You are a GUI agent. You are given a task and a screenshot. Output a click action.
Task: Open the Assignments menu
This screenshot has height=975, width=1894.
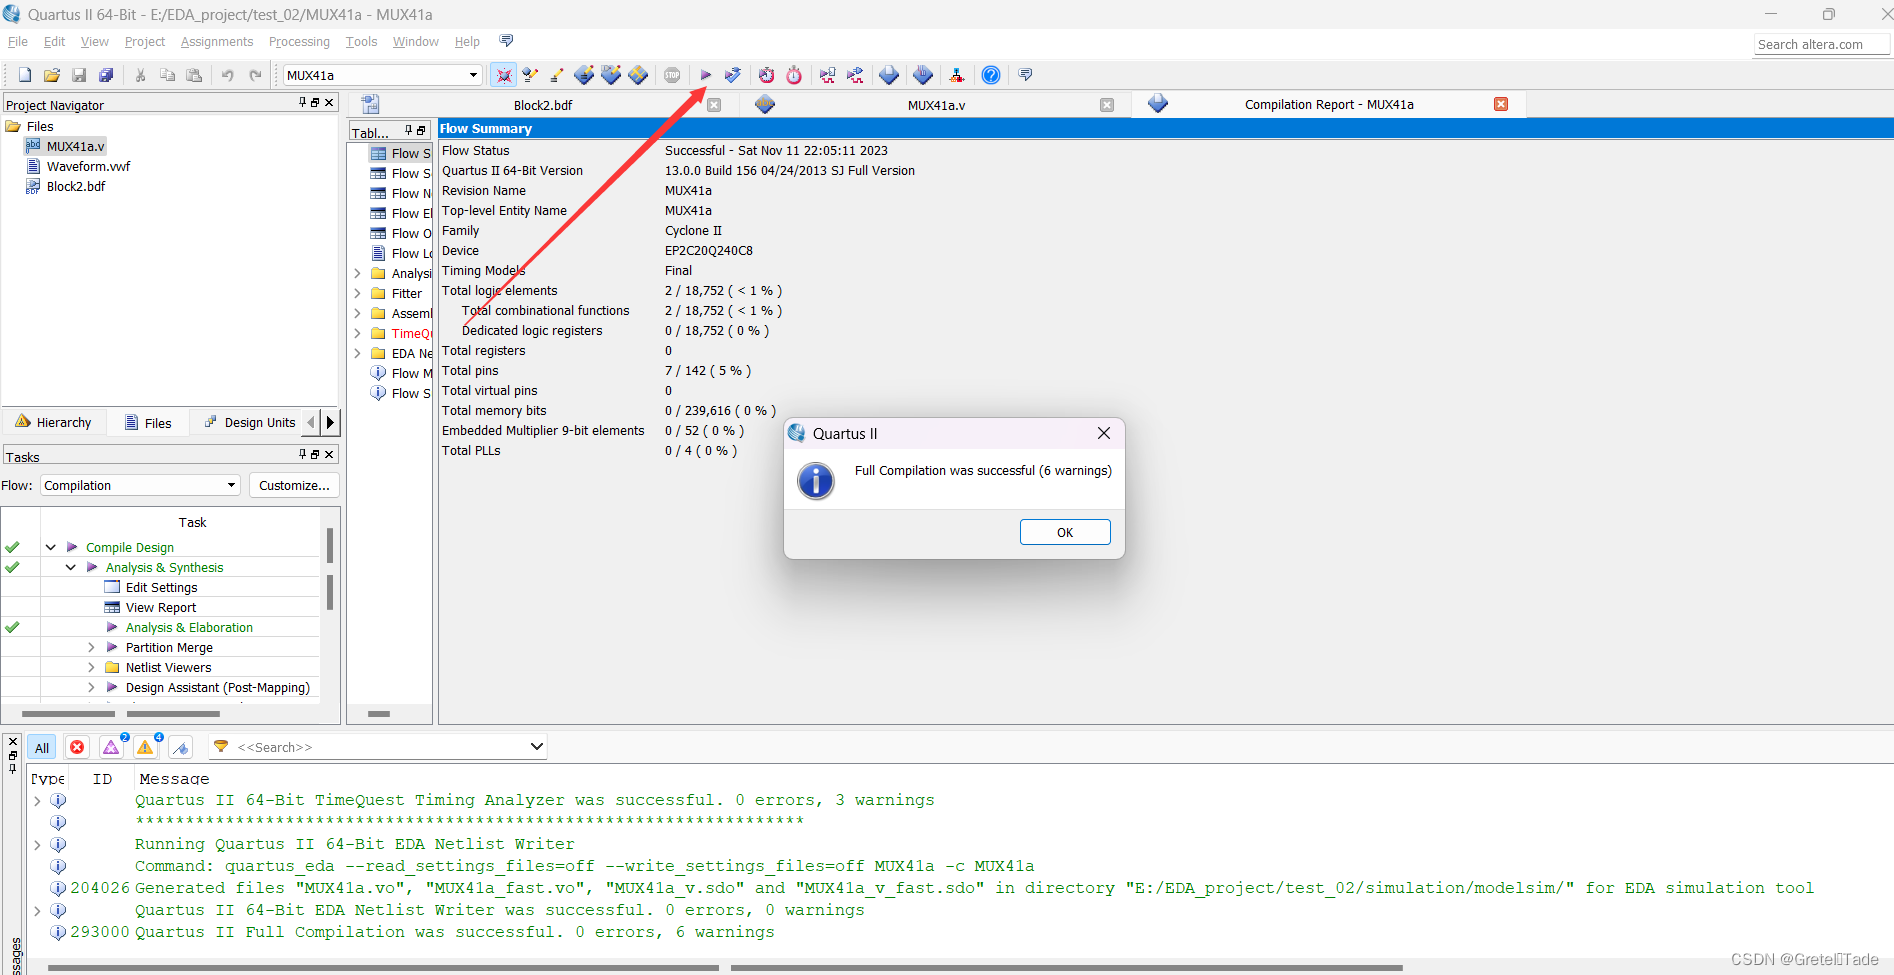click(x=217, y=42)
